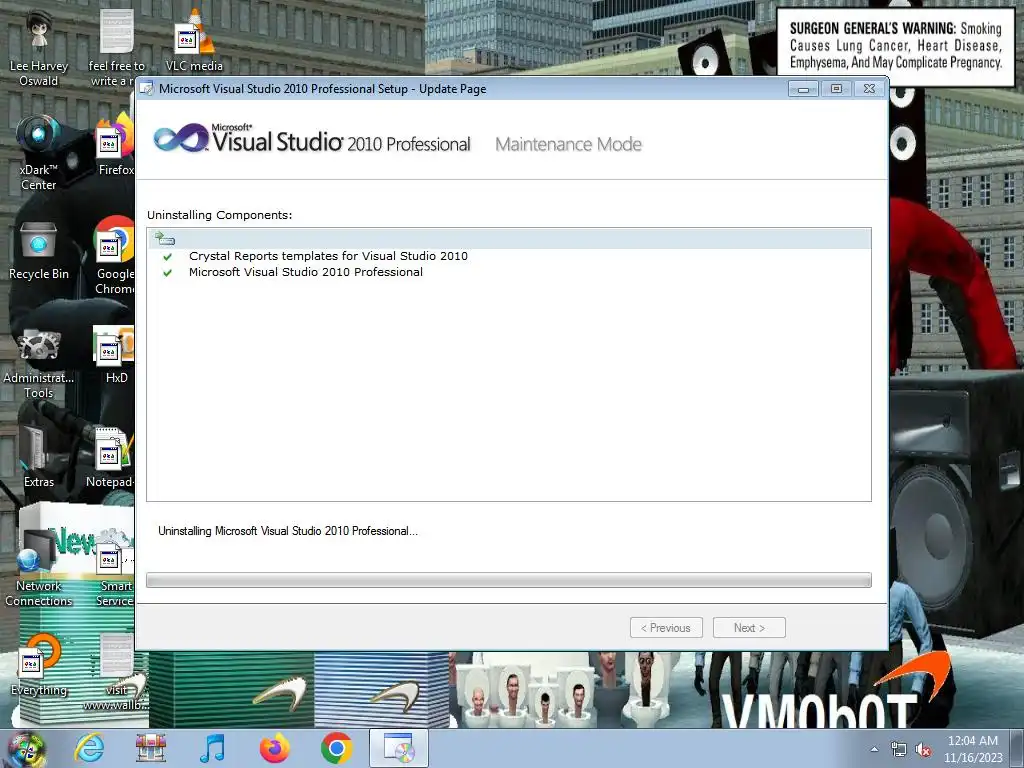
Task: Show hidden tray icons arrow
Action: click(874, 750)
